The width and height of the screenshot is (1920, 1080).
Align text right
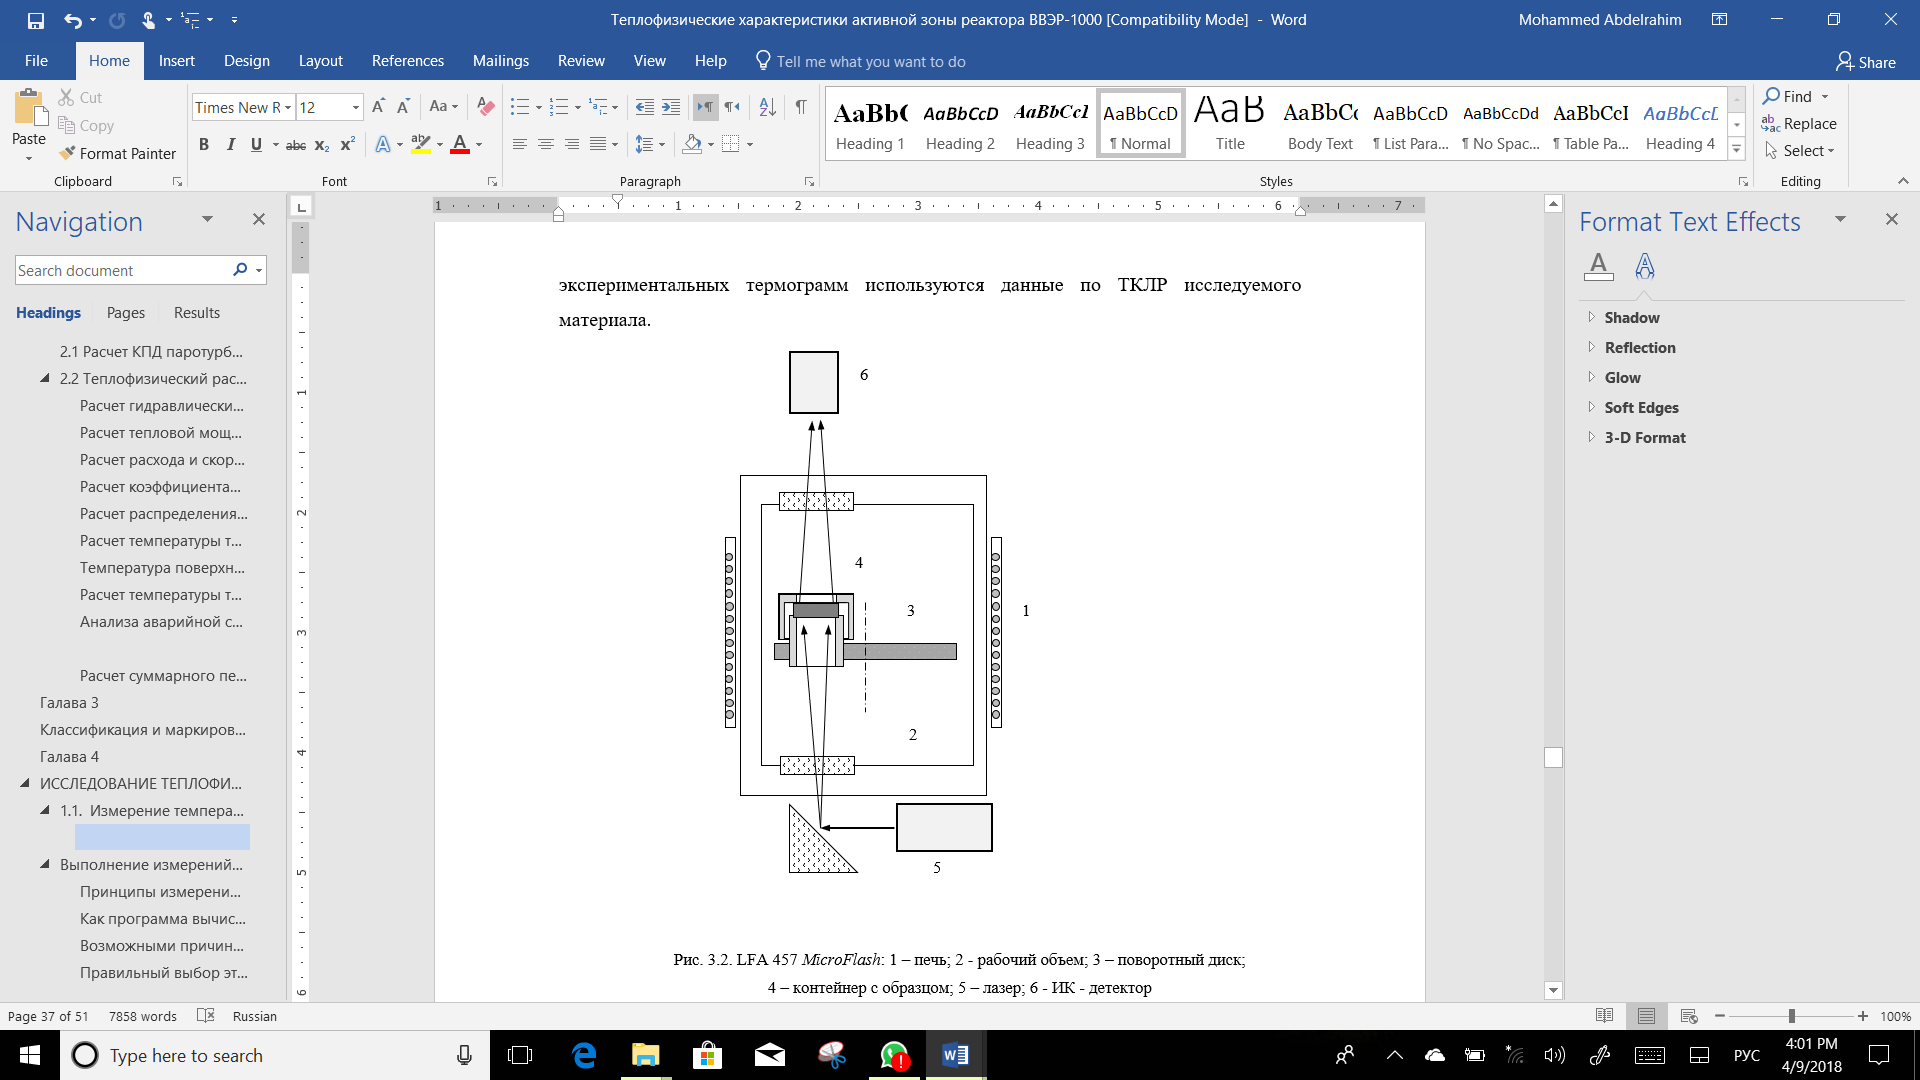pos(572,145)
